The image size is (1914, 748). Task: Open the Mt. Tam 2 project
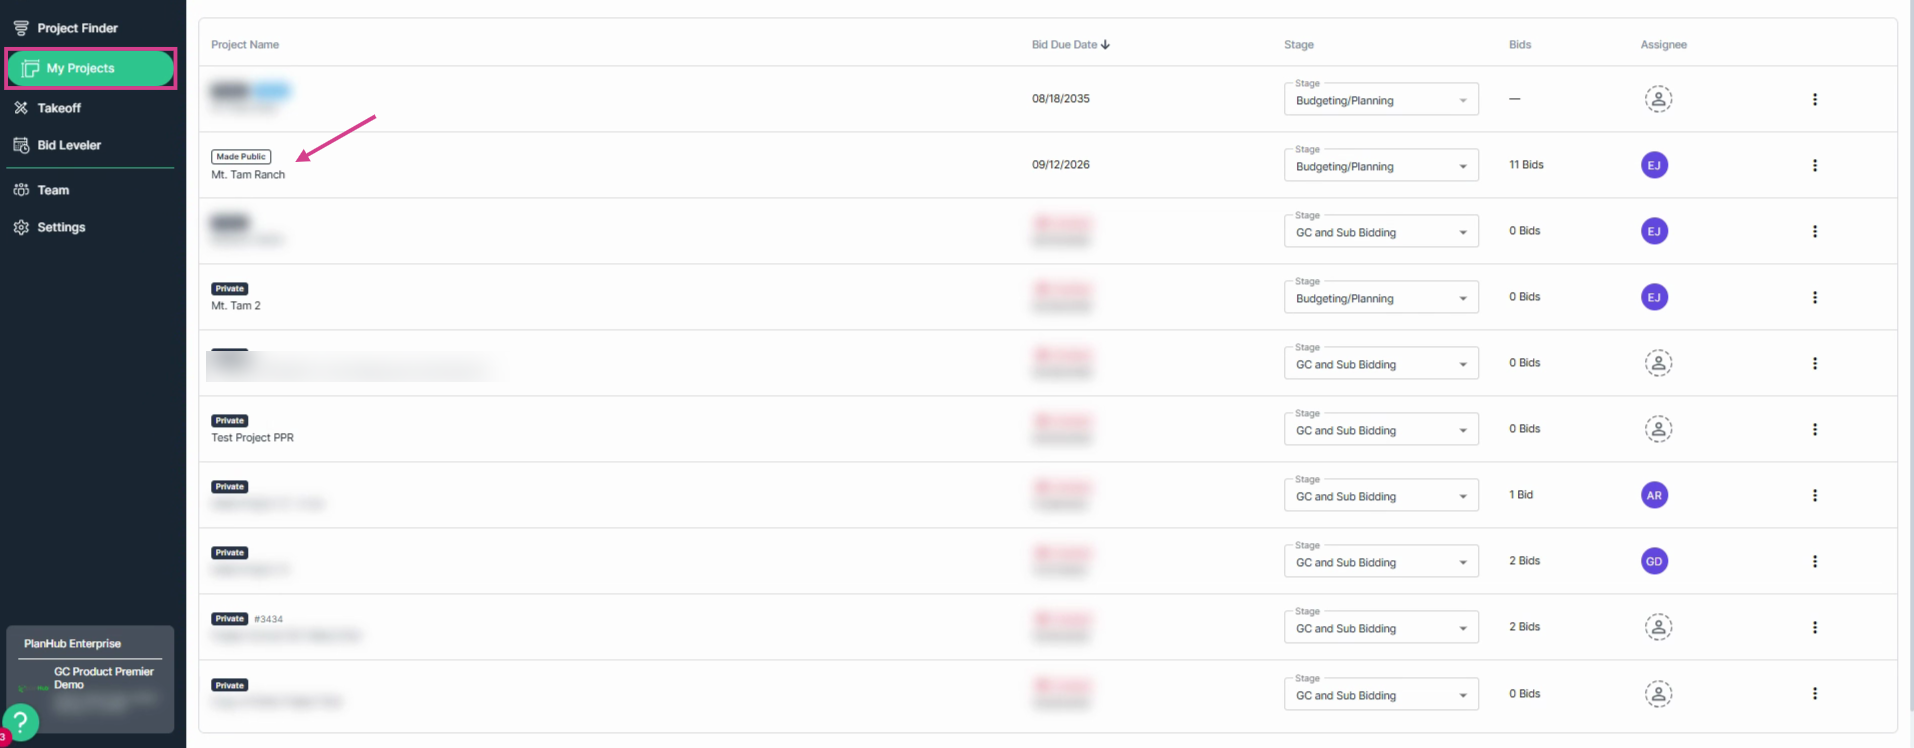236,306
